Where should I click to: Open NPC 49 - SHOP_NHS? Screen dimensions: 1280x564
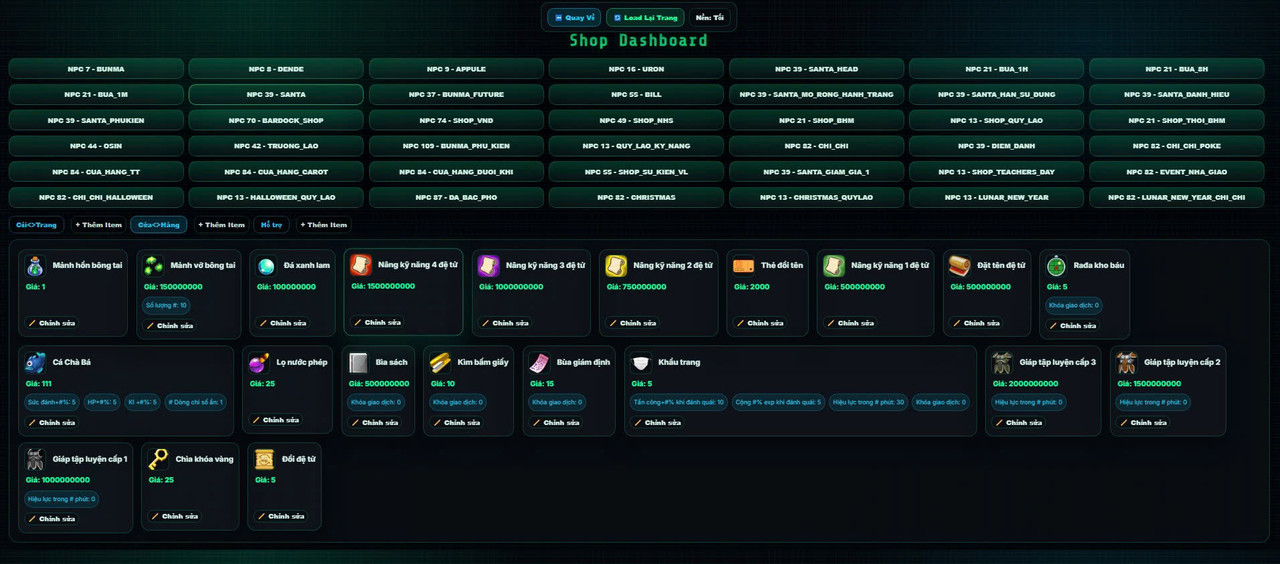pyautogui.click(x=636, y=121)
